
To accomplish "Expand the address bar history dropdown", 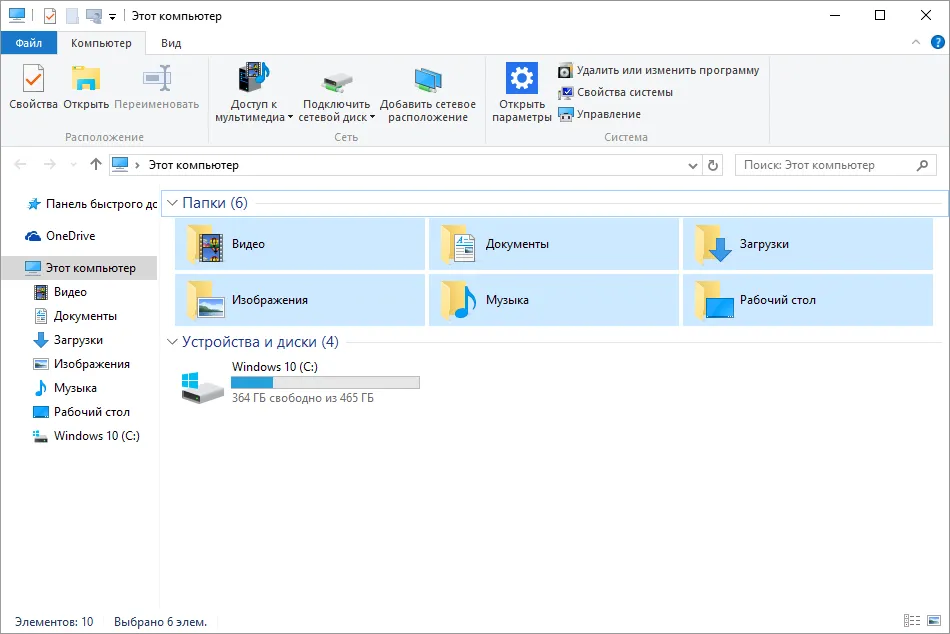I will tap(693, 165).
